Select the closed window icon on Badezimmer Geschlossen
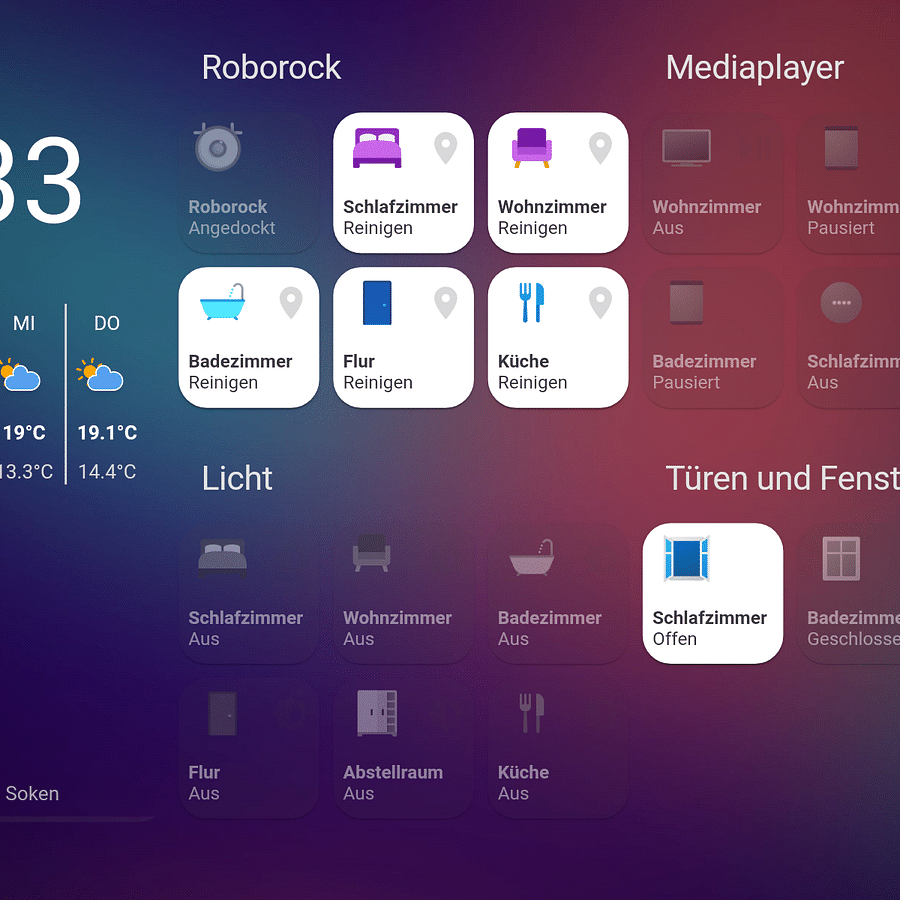 (x=840, y=558)
